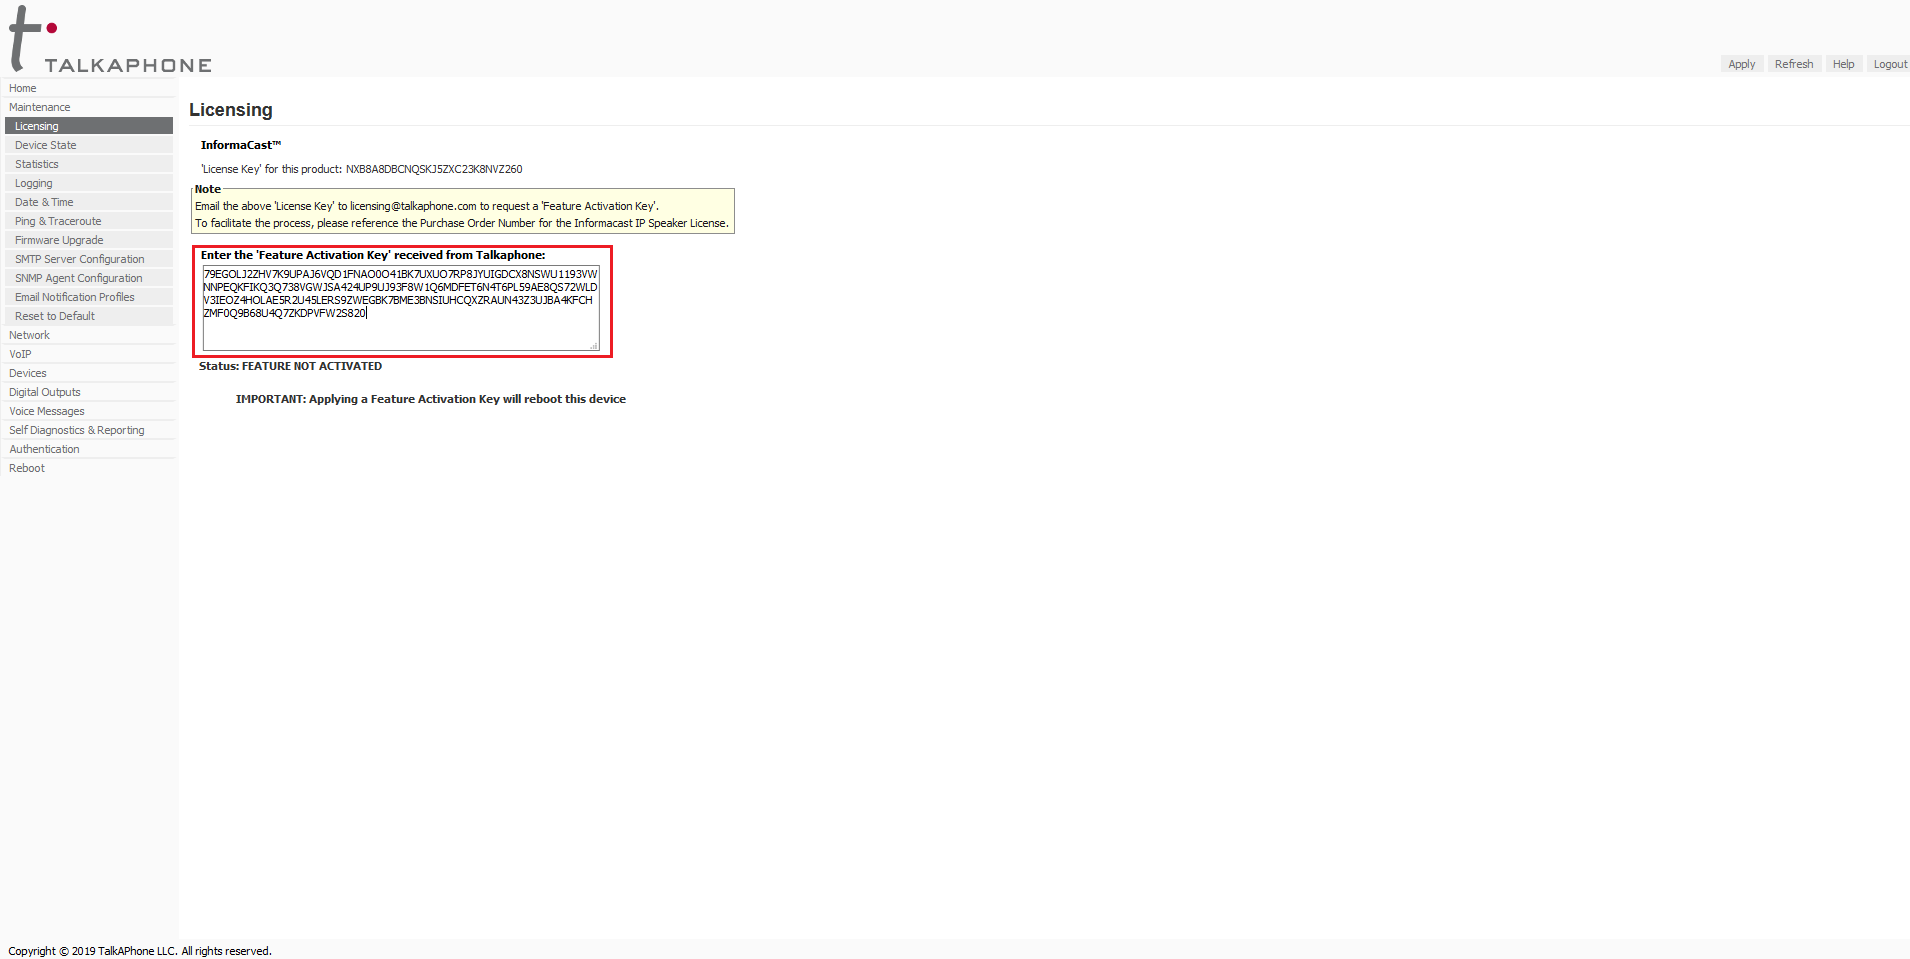Click the Apply button
The width and height of the screenshot is (1910, 959).
coord(1741,64)
